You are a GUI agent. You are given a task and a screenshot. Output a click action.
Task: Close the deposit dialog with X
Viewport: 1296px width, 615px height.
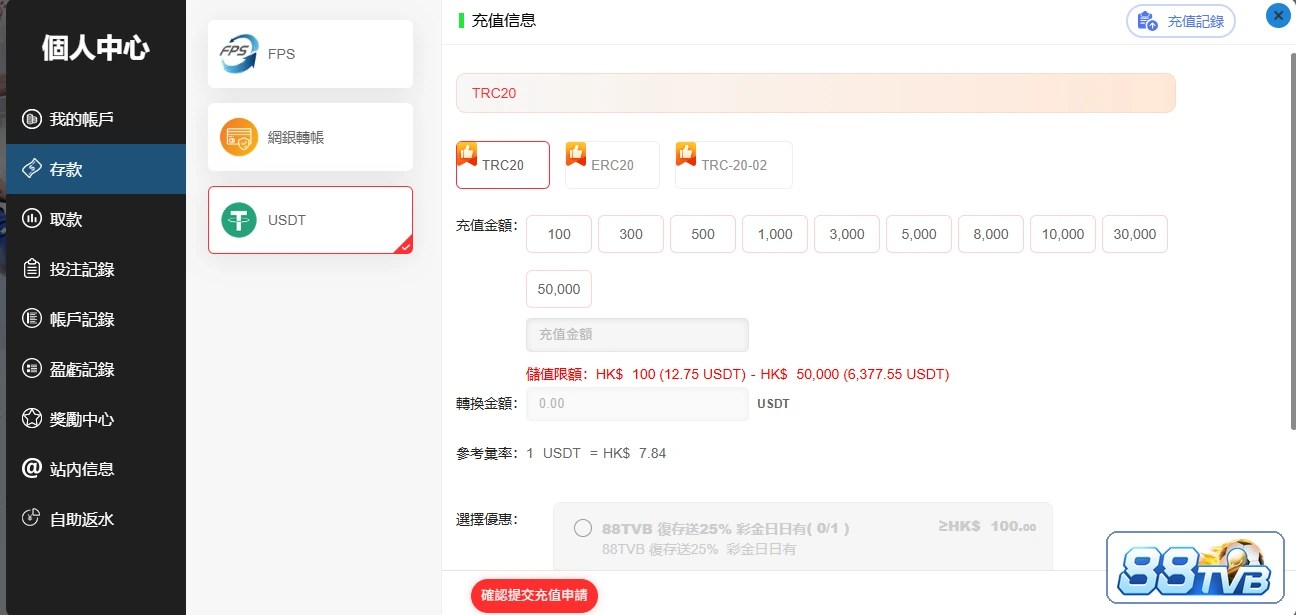click(1277, 16)
